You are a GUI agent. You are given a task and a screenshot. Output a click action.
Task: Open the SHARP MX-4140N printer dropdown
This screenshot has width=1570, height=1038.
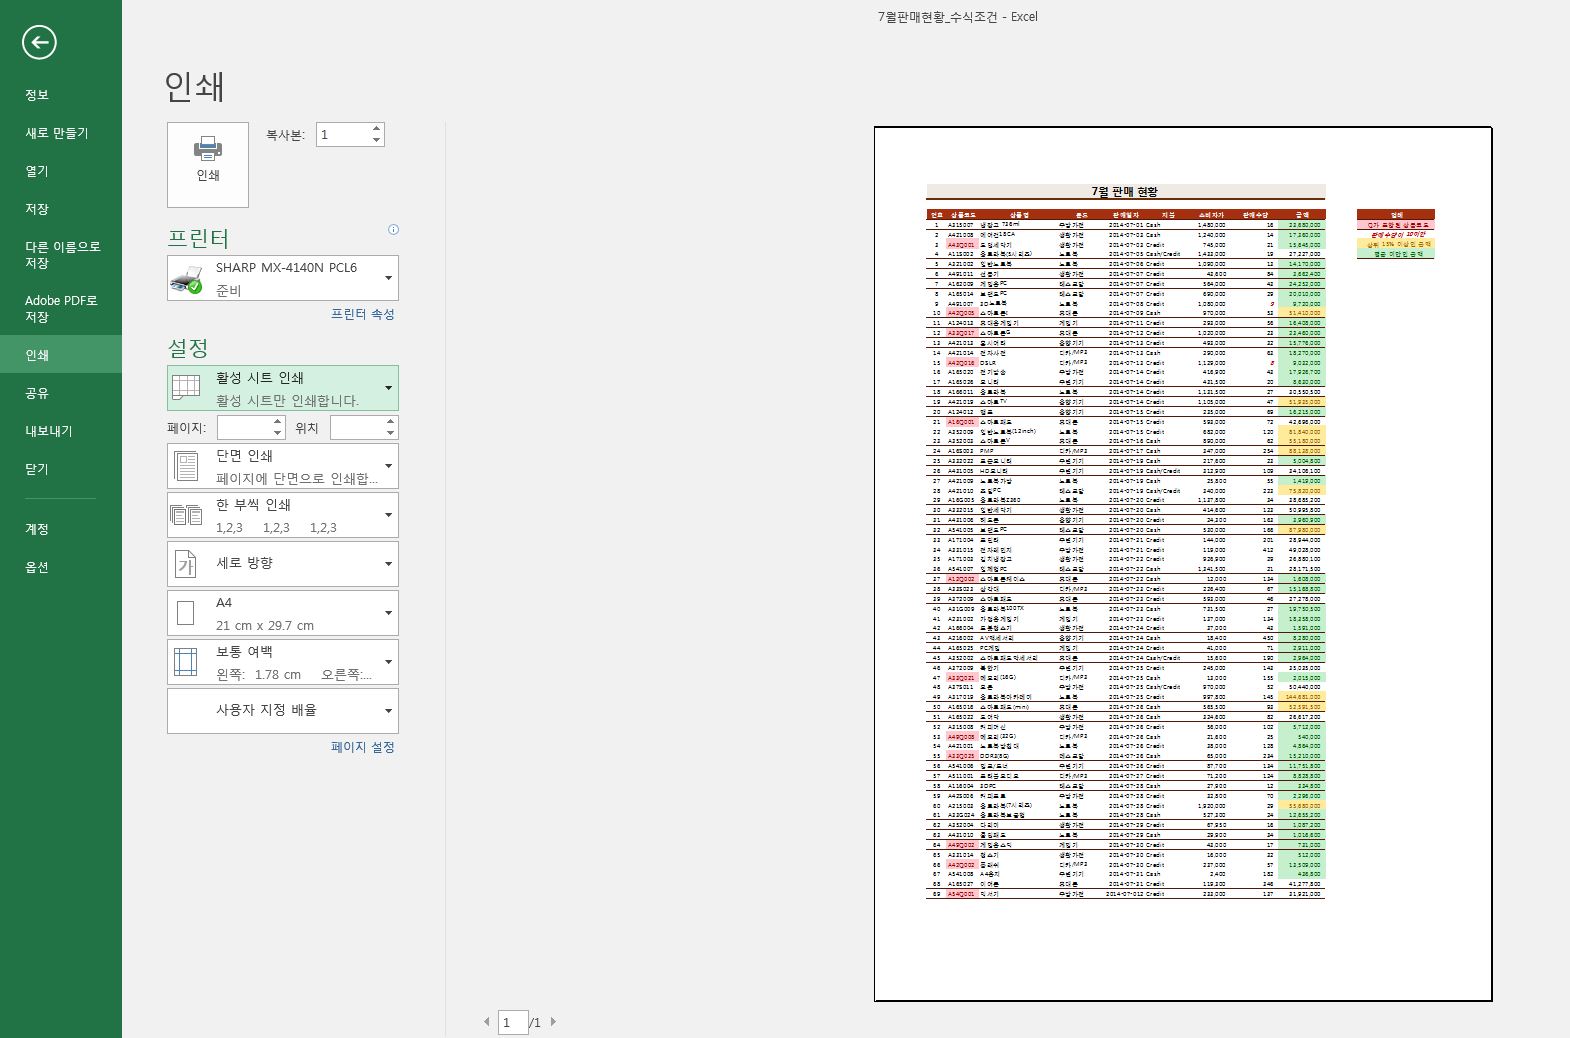(283, 278)
